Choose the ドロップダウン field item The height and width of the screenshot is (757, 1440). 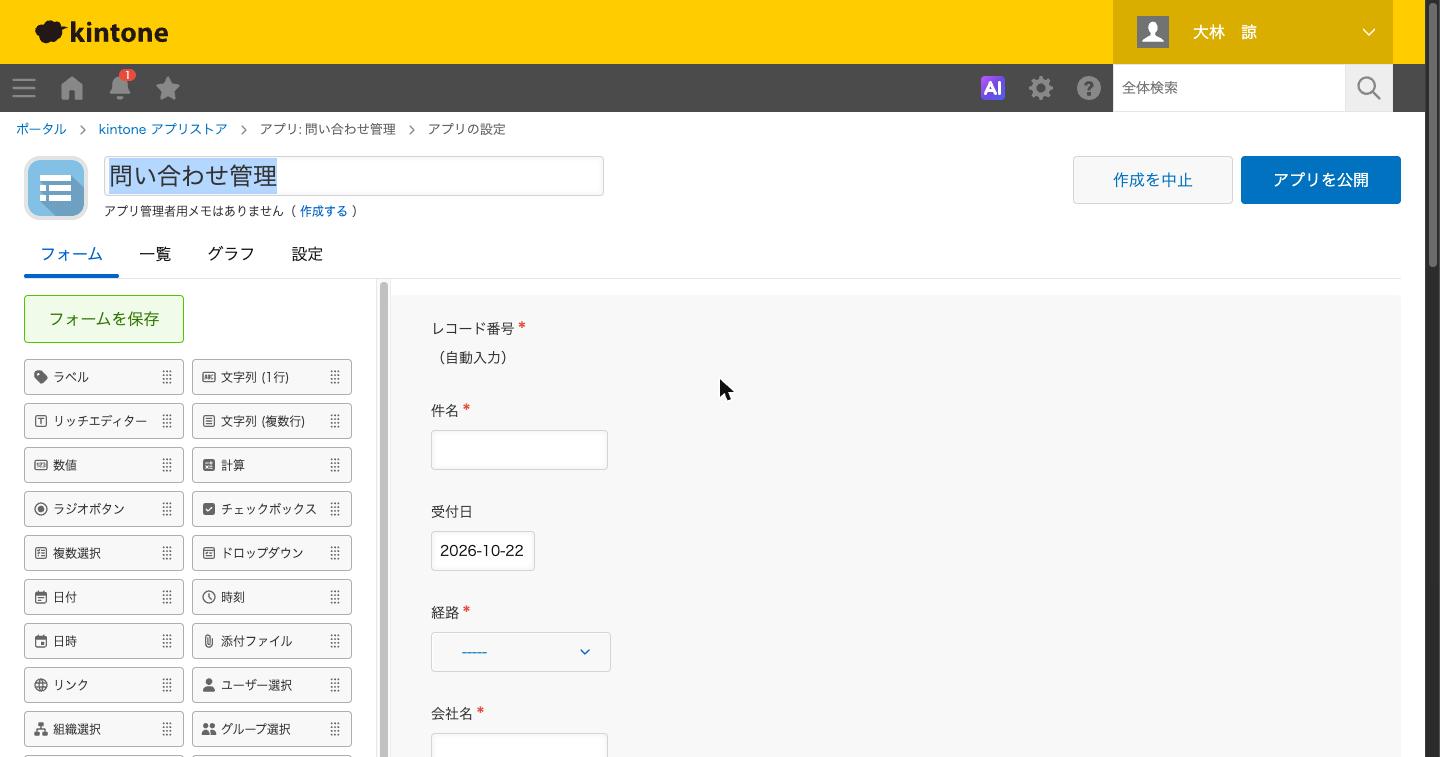272,553
